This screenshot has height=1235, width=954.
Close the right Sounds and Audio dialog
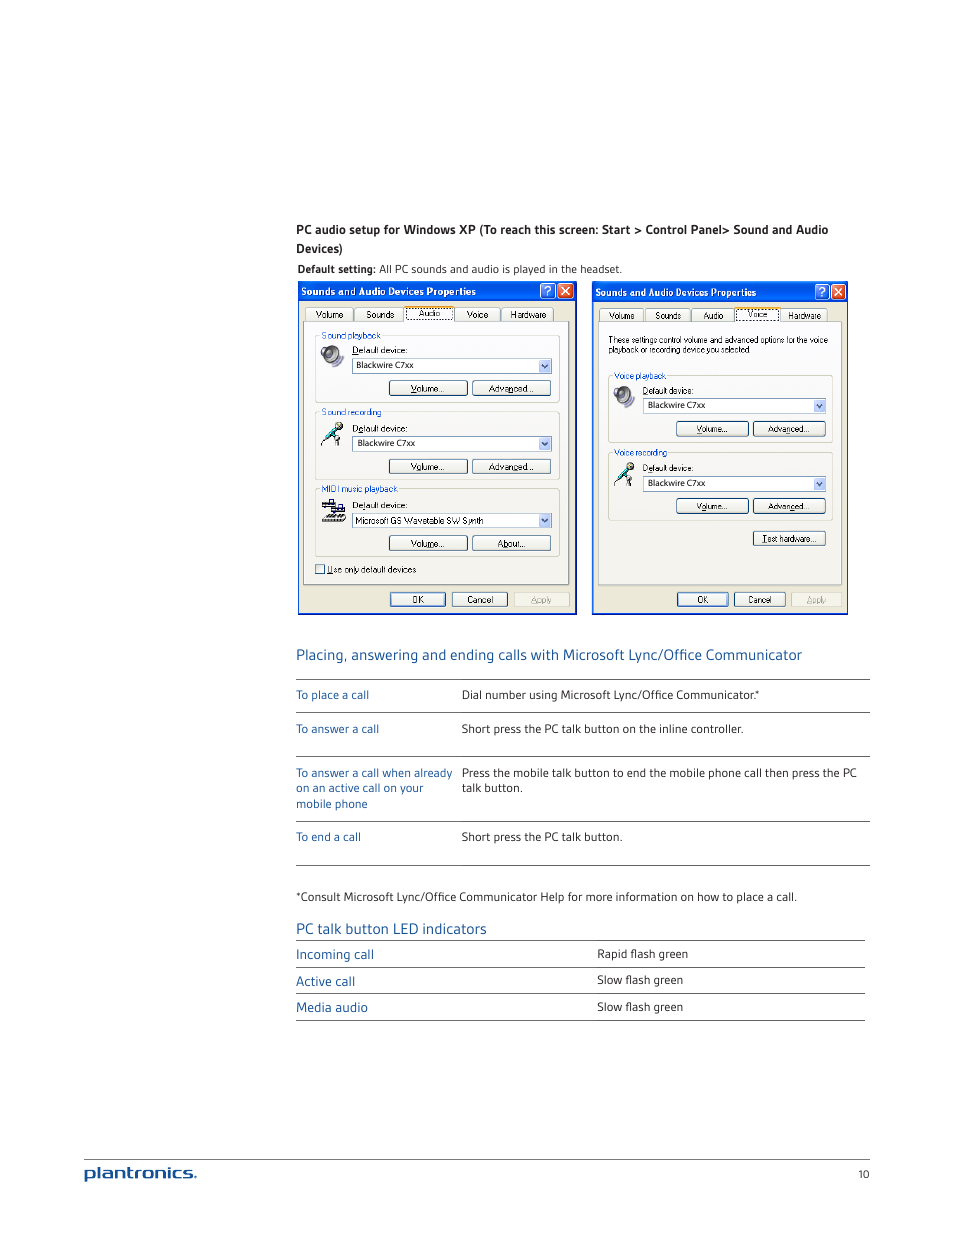click(x=838, y=292)
